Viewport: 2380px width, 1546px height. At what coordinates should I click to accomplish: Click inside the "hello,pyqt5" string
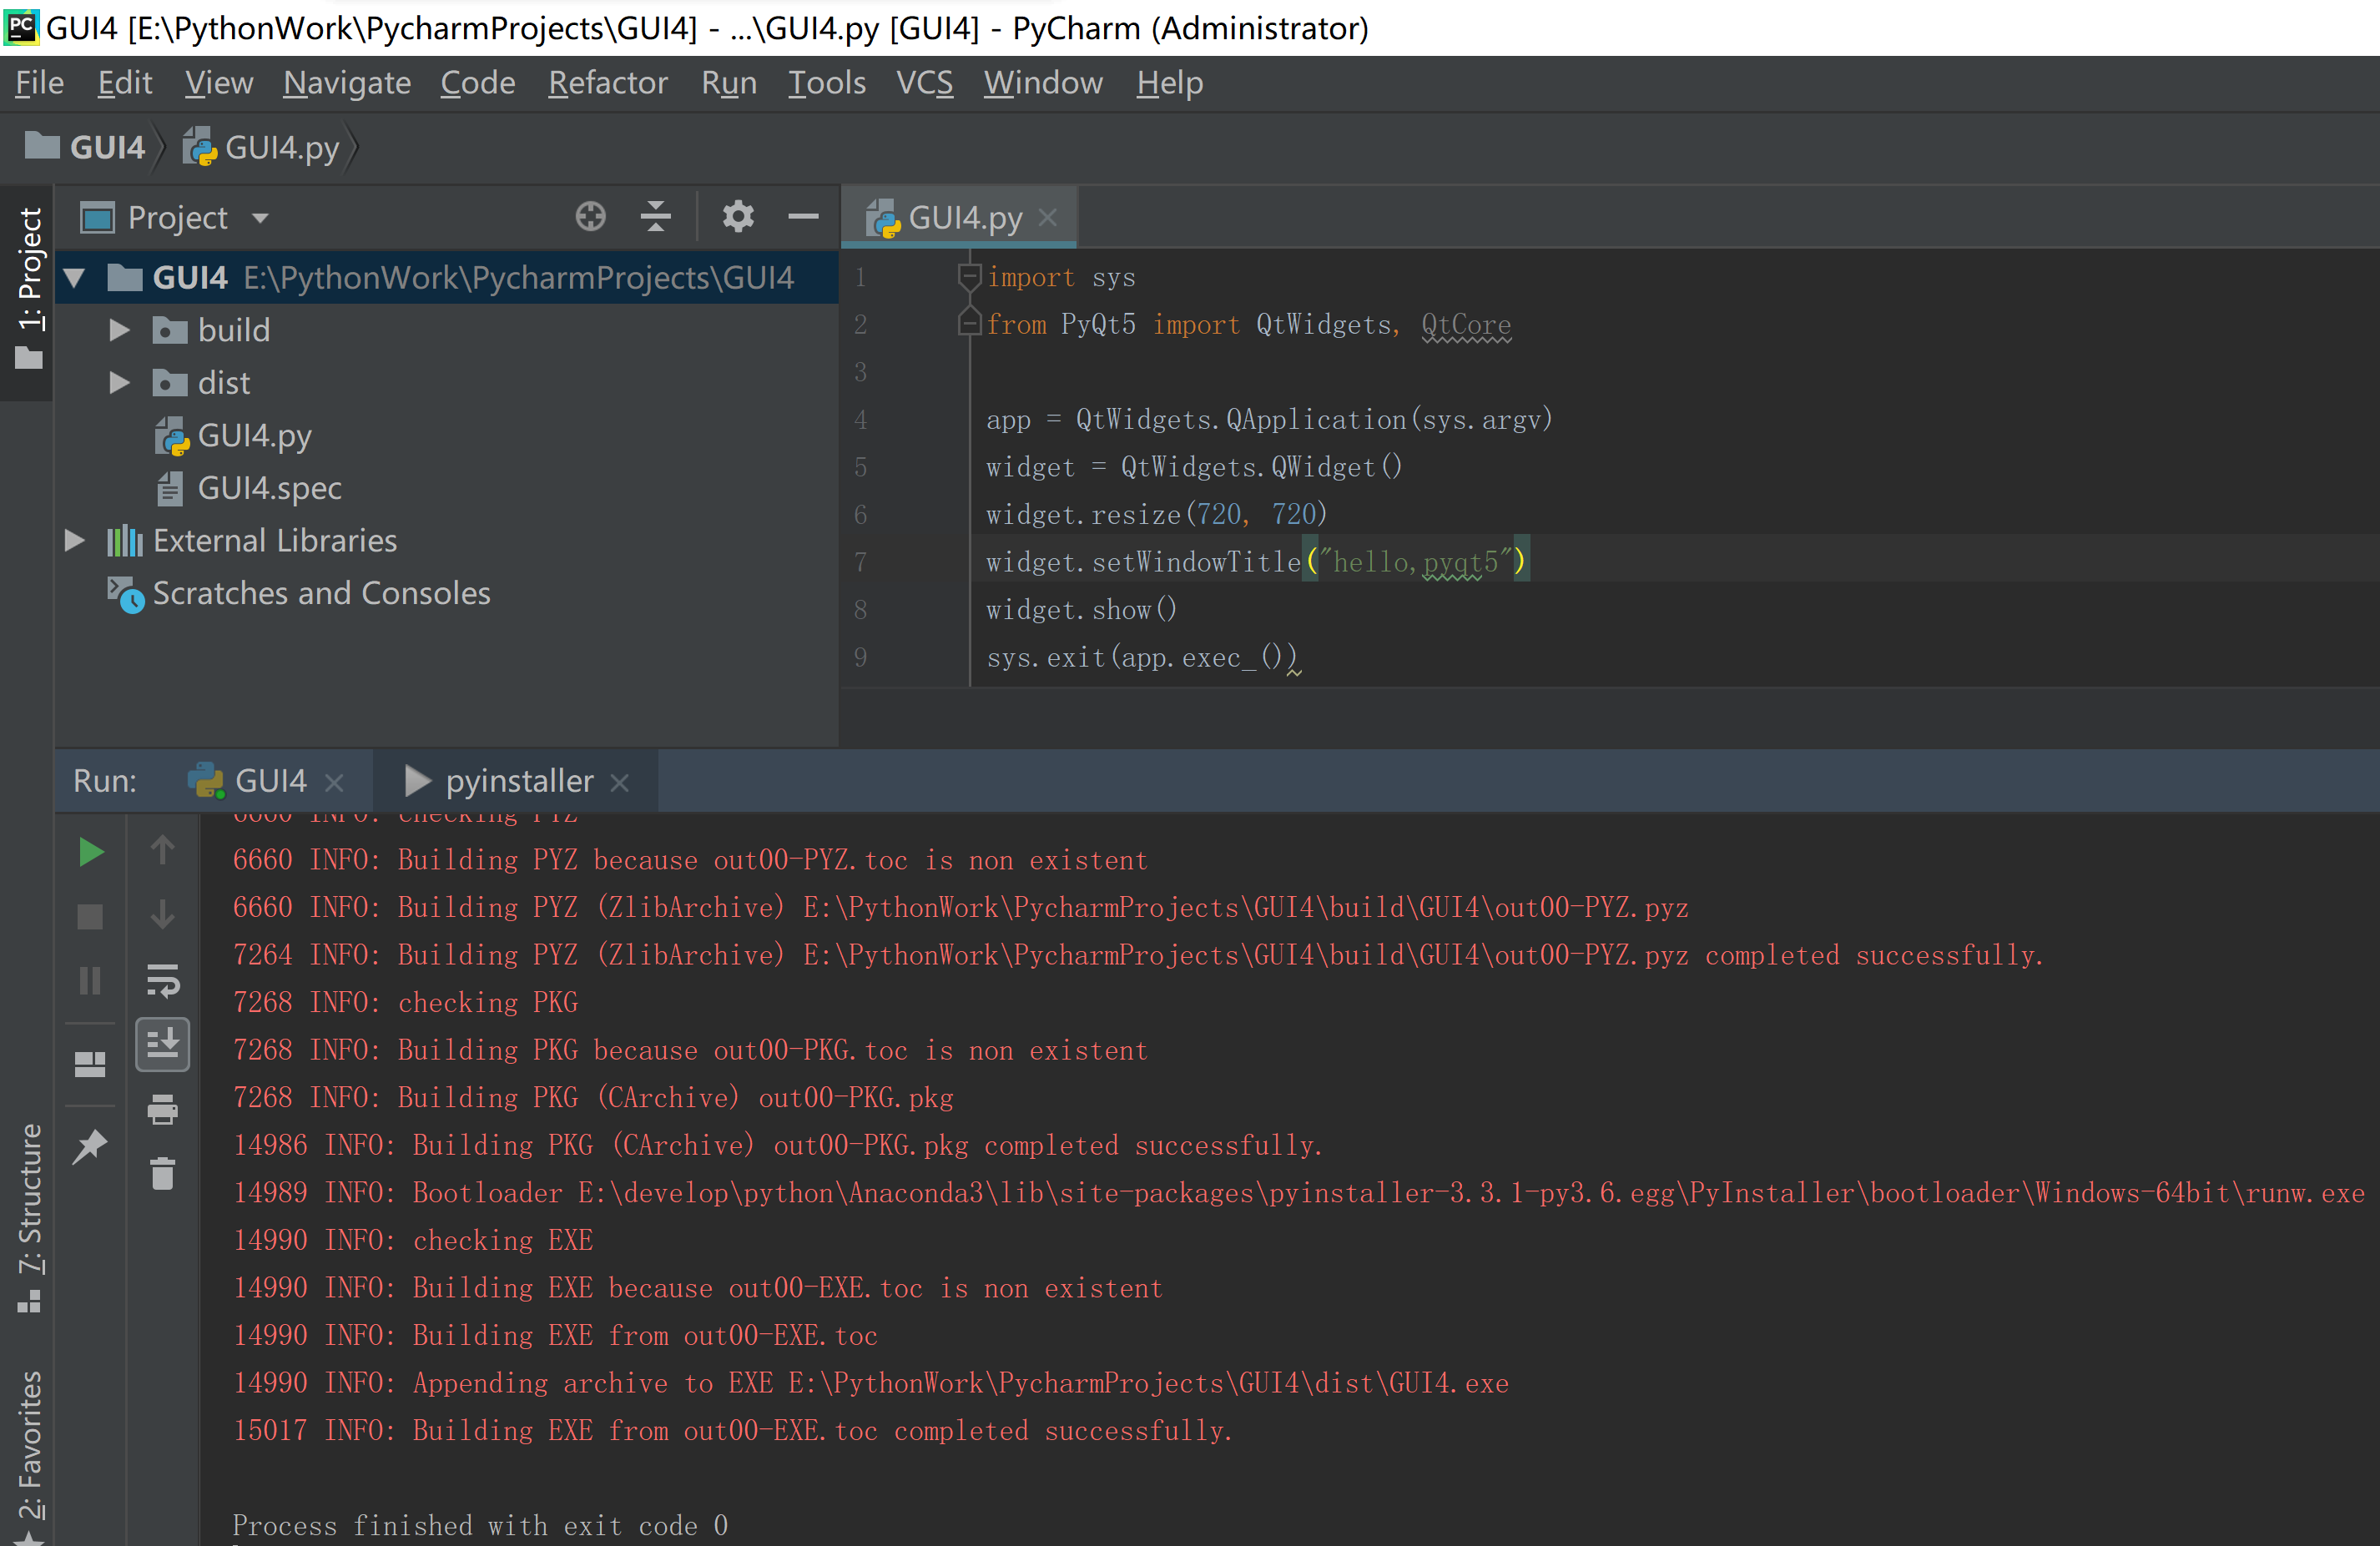tap(1415, 562)
